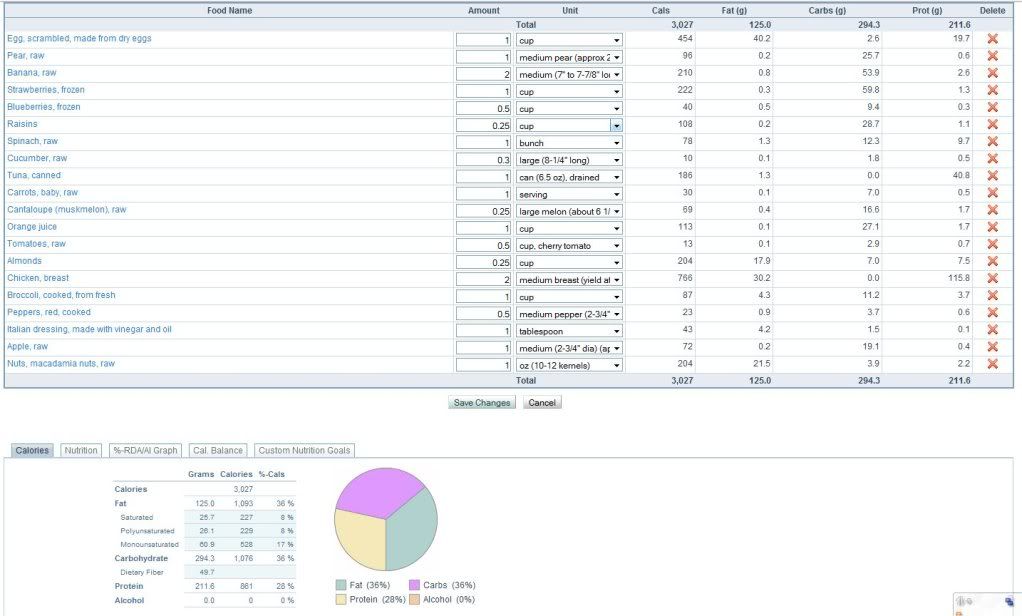The height and width of the screenshot is (616, 1022).
Task: Delete Strawberries, frozen row
Action: 992,90
